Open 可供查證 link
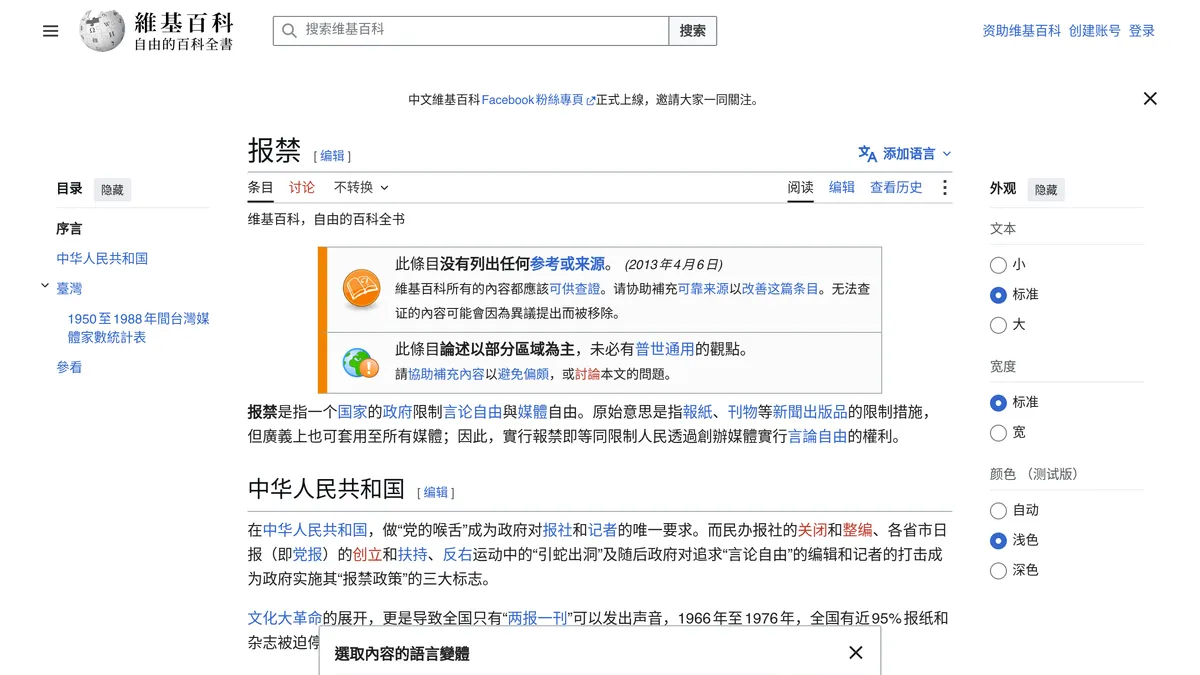This screenshot has width=1200, height=675. pos(575,289)
